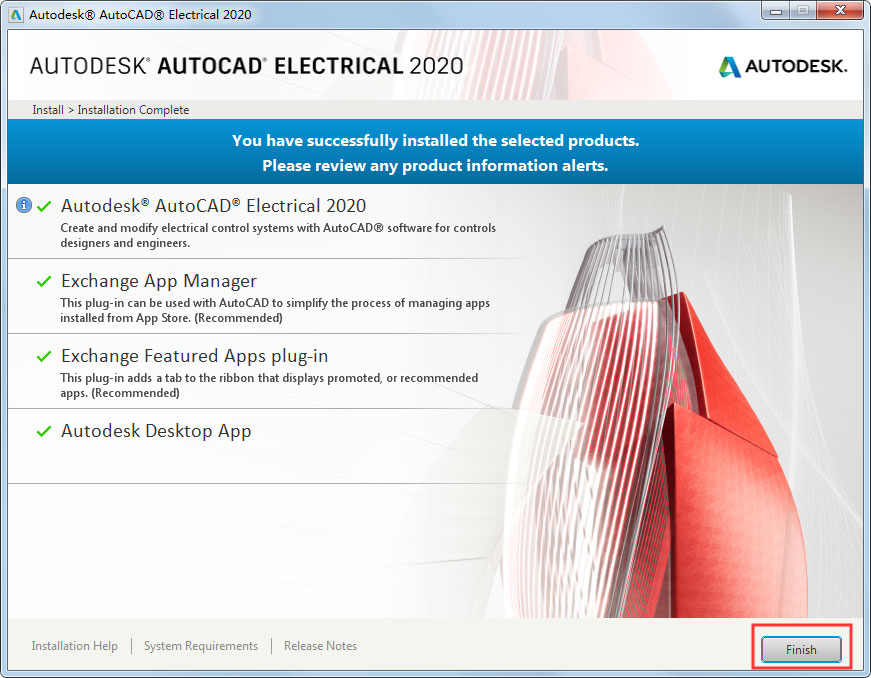Click the checkmark beside AutoCAD Electrical 2020
The width and height of the screenshot is (871, 678).
[x=42, y=205]
